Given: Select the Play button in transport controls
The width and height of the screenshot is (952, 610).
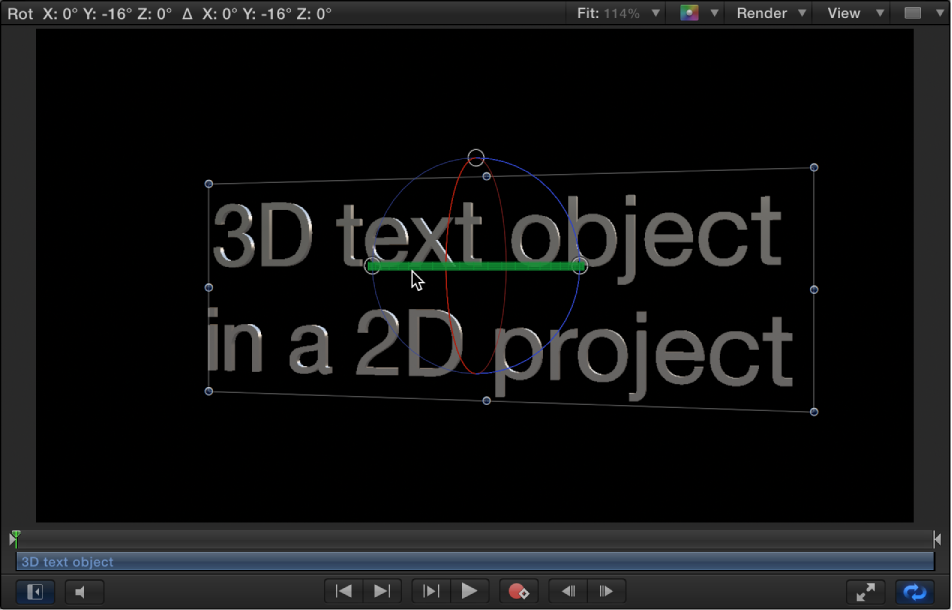Looking at the screenshot, I should click(470, 591).
